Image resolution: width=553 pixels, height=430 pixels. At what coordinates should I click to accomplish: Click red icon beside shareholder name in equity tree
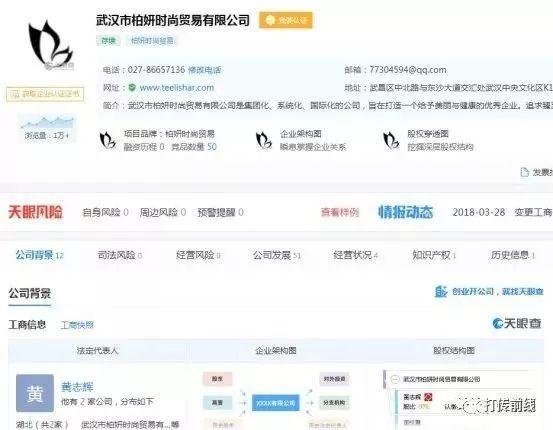428,397
